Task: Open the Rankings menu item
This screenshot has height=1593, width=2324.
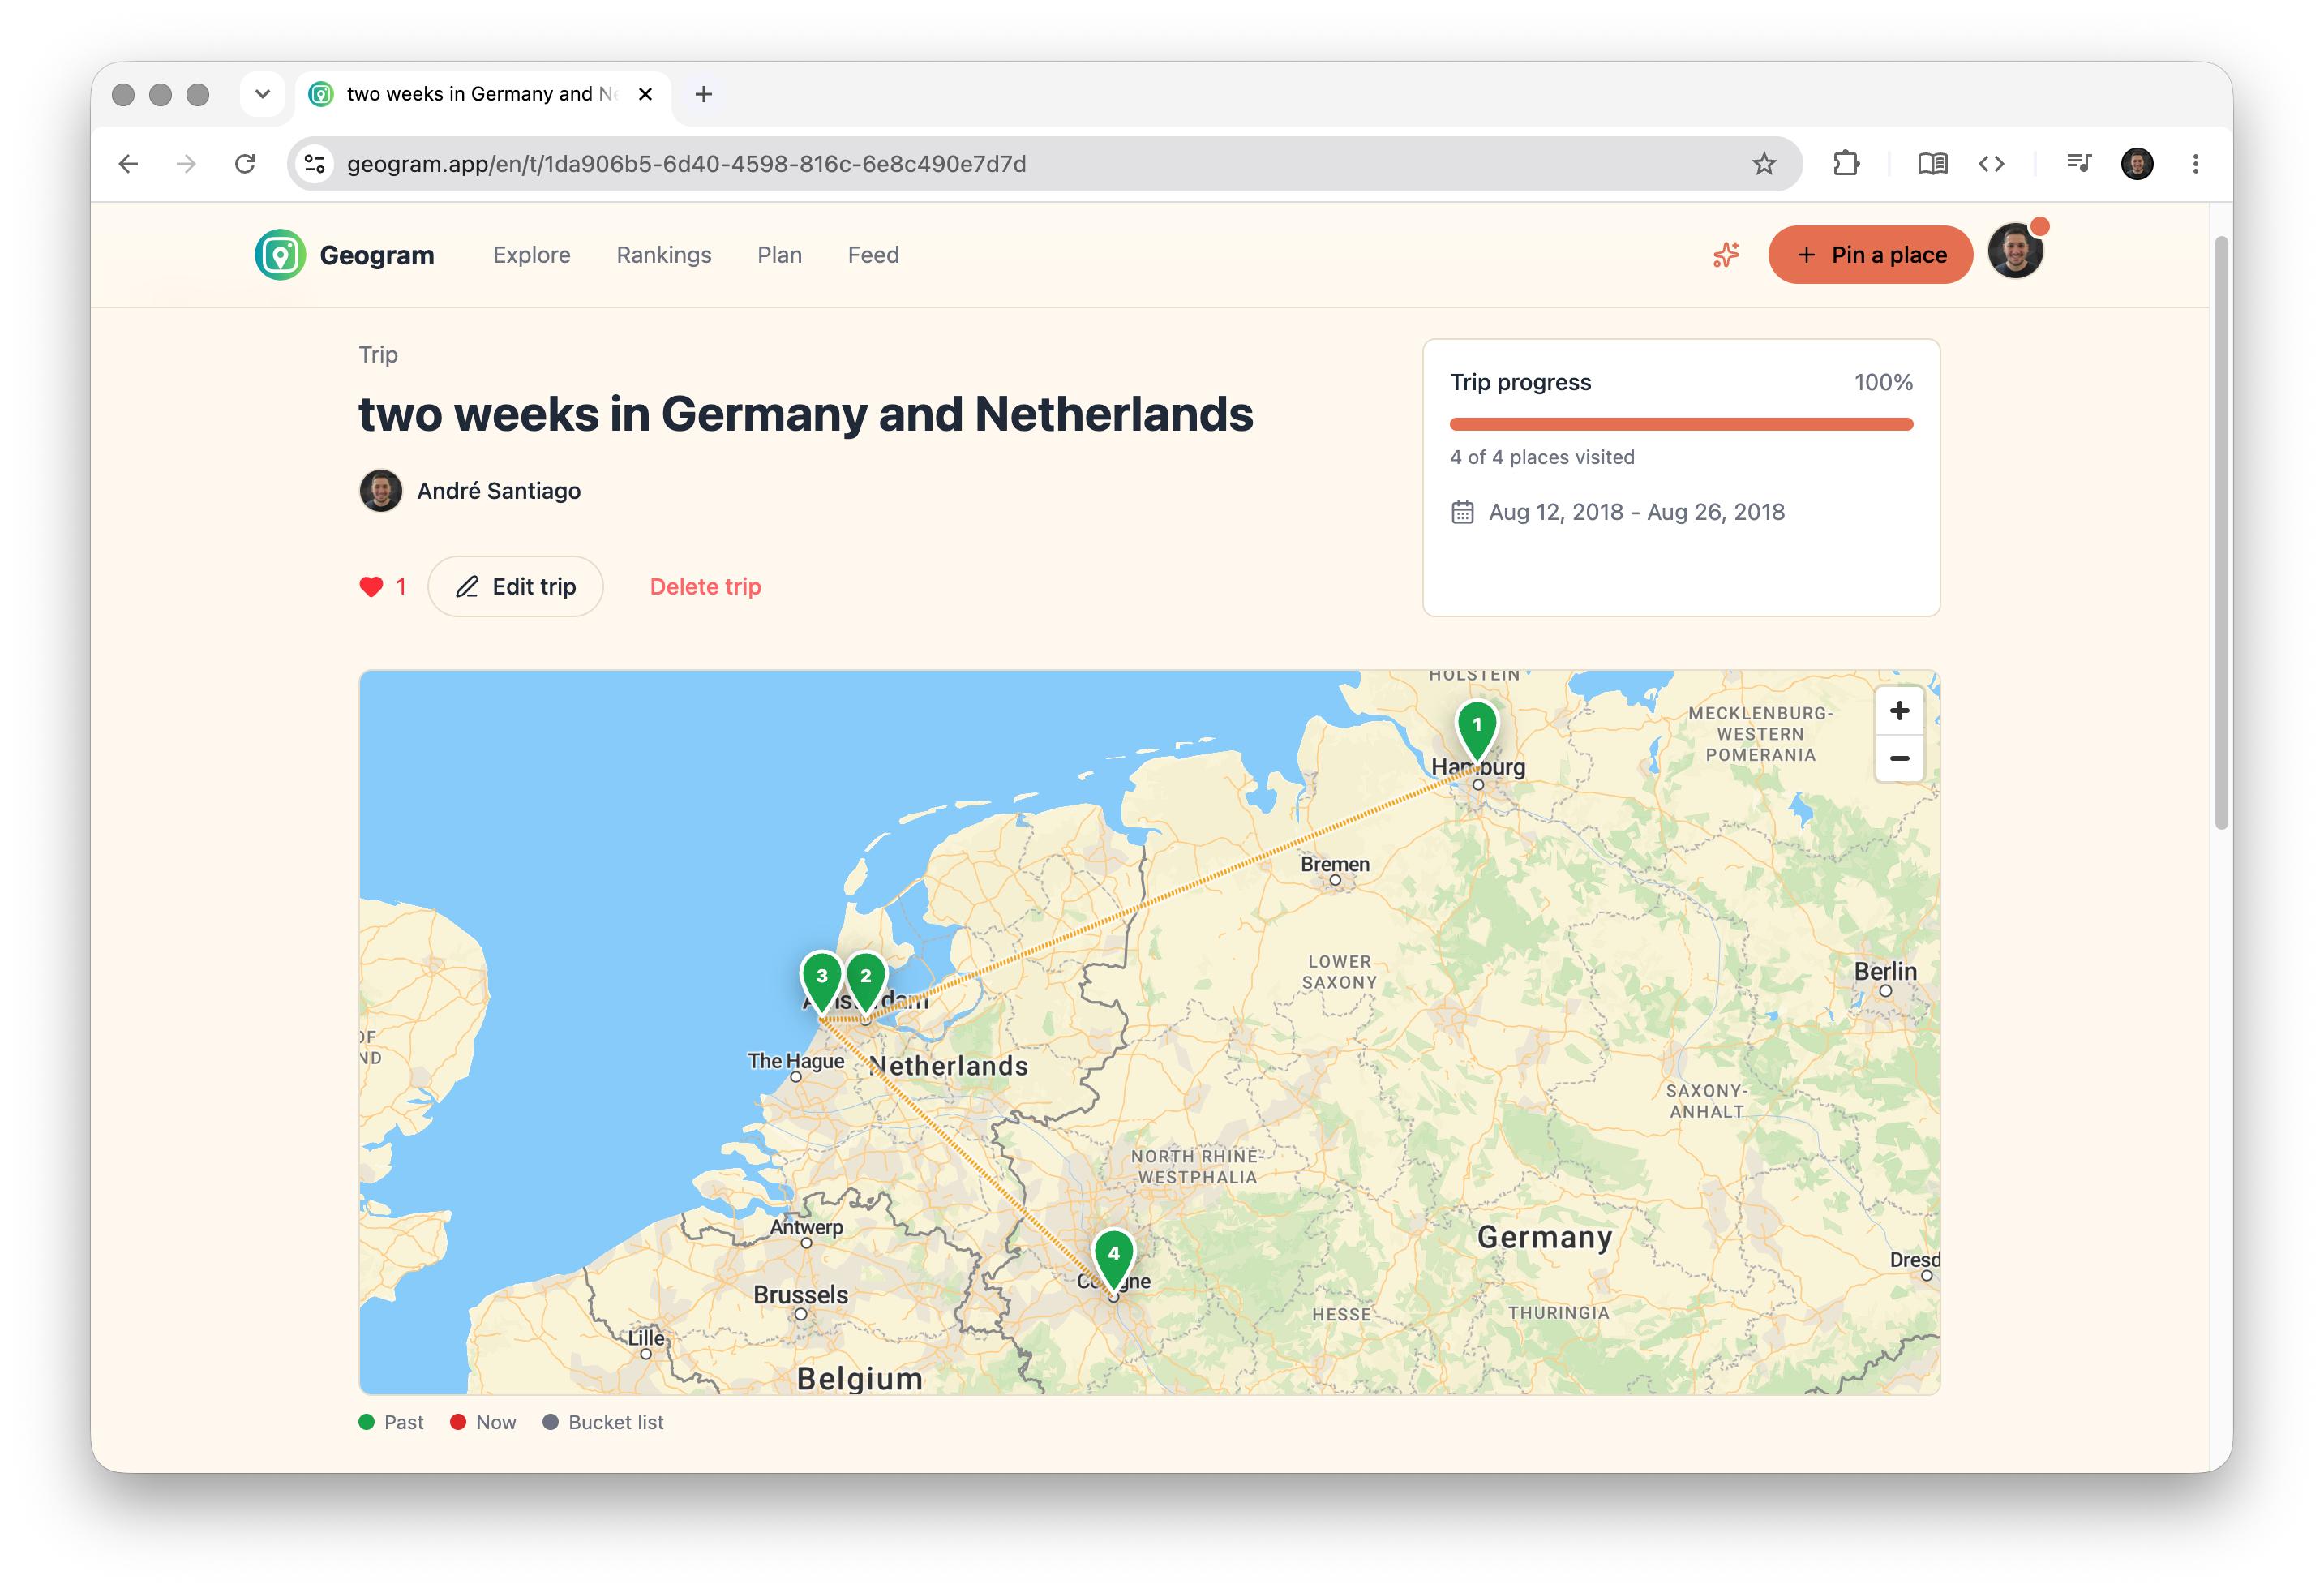Action: tap(664, 255)
